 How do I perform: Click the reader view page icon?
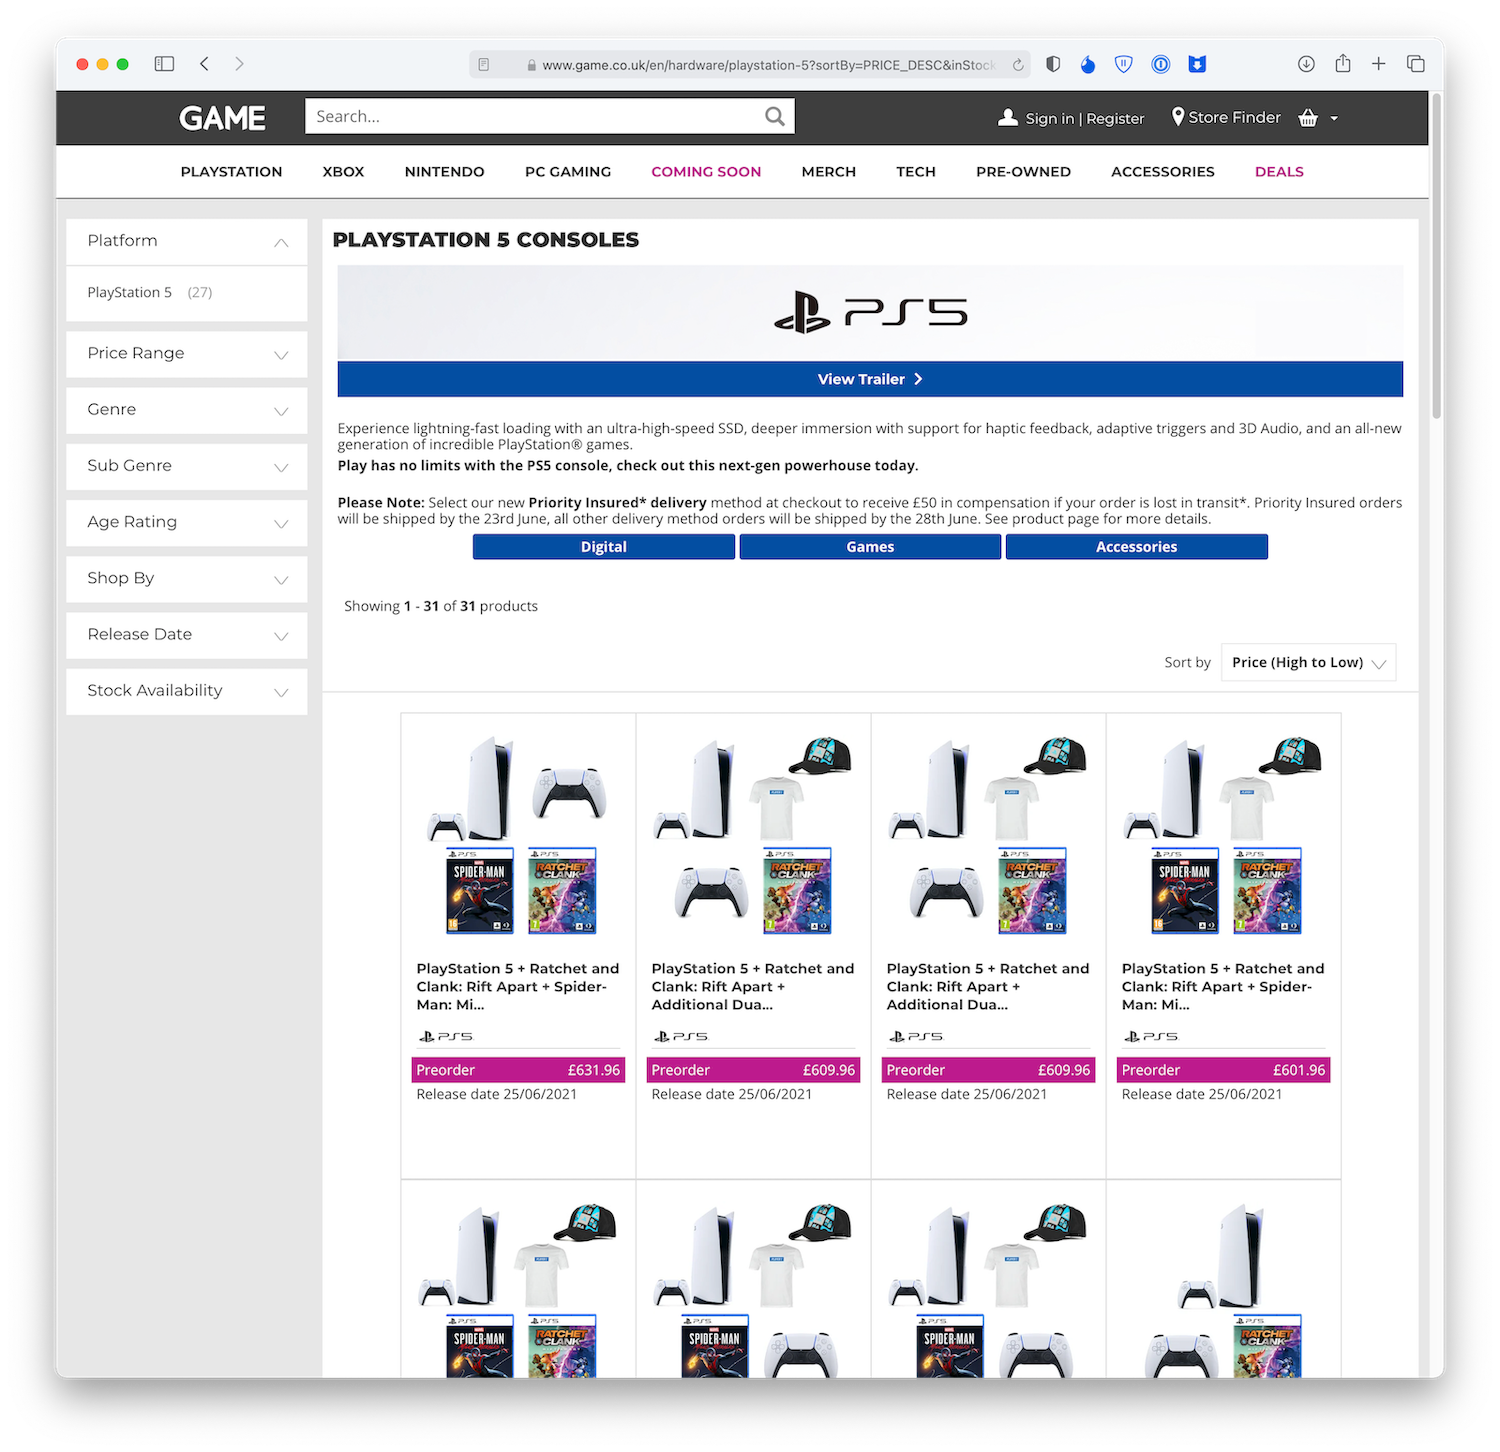[484, 65]
